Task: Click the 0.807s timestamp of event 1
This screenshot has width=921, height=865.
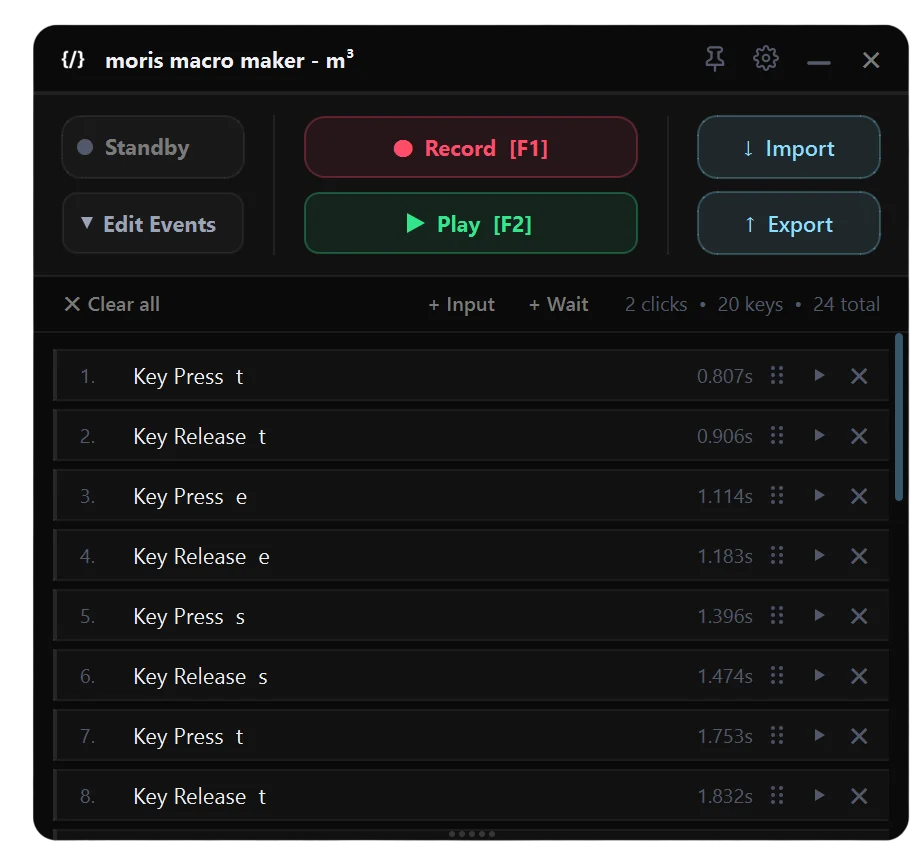Action: [x=725, y=376]
